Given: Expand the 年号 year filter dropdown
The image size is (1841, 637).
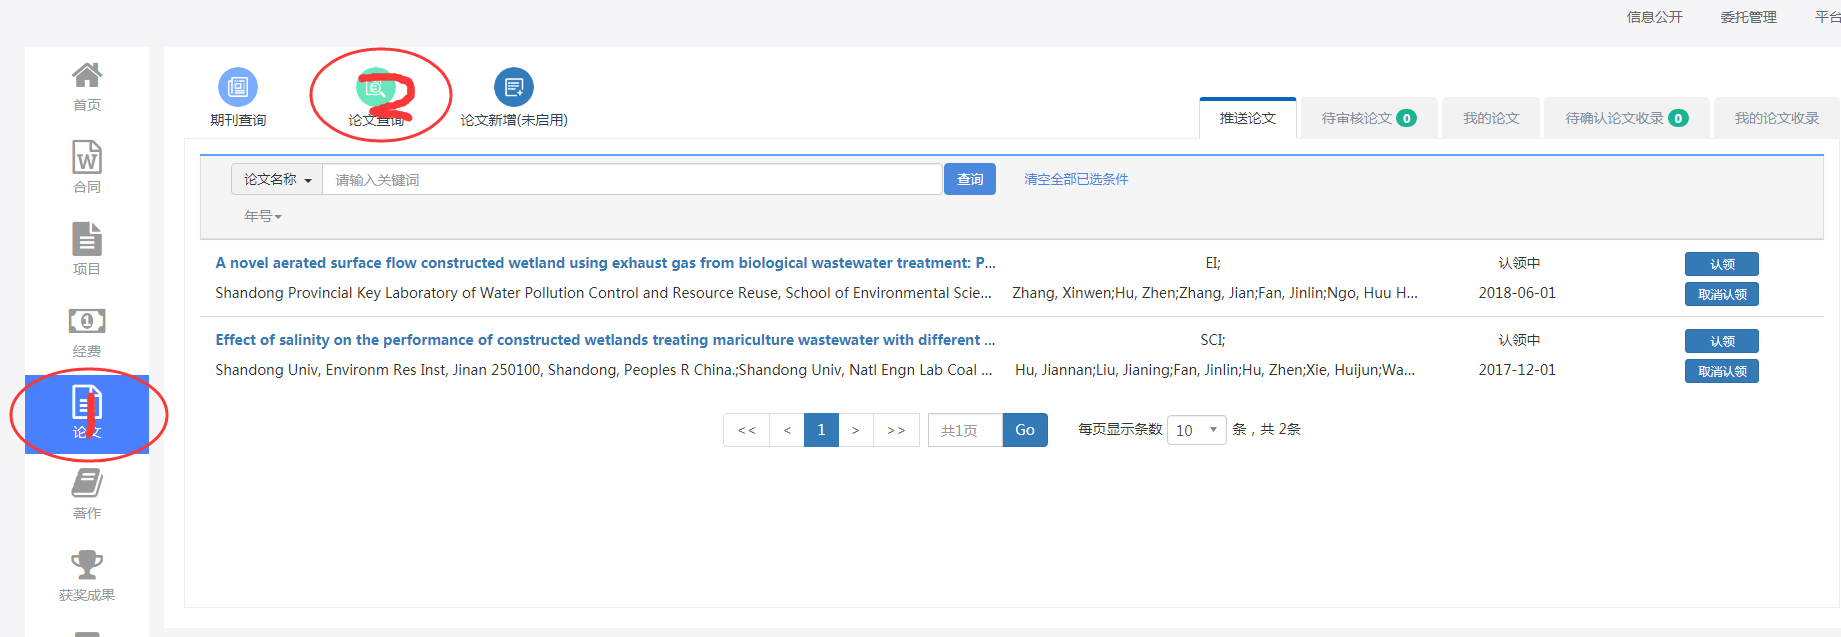Looking at the screenshot, I should pyautogui.click(x=263, y=216).
